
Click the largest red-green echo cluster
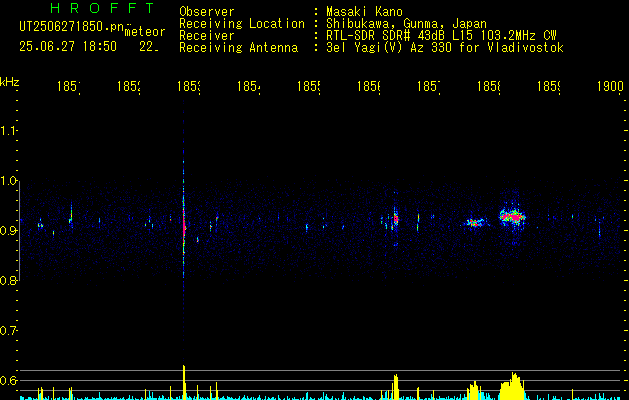click(512, 217)
